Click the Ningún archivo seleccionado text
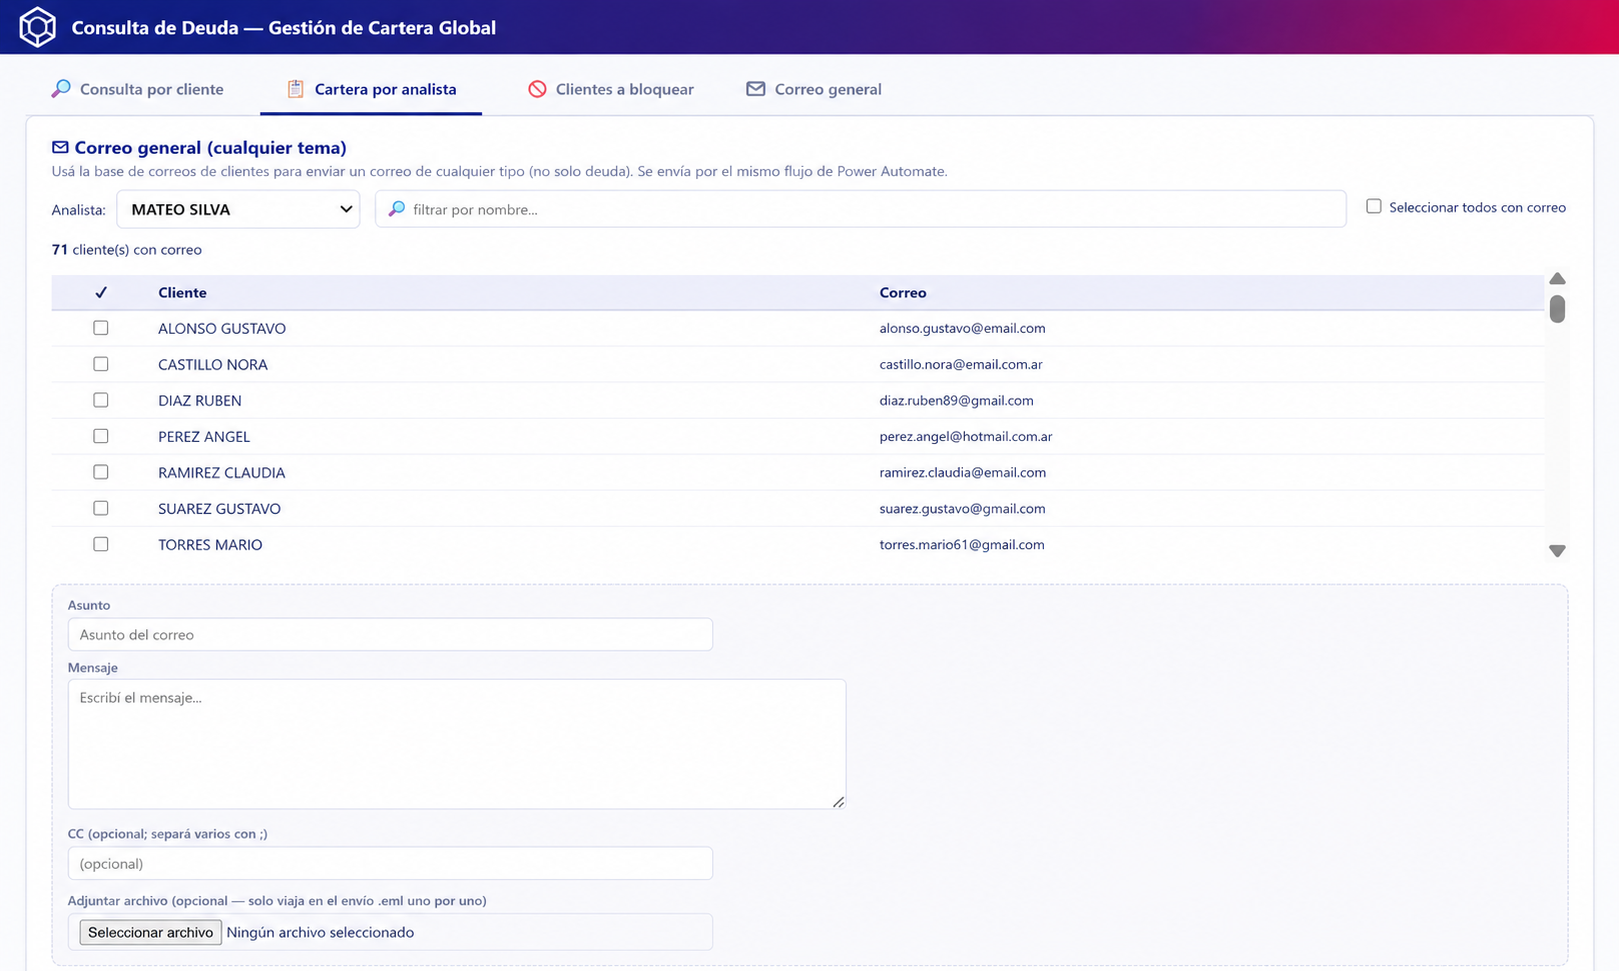This screenshot has height=971, width=1619. point(320,932)
